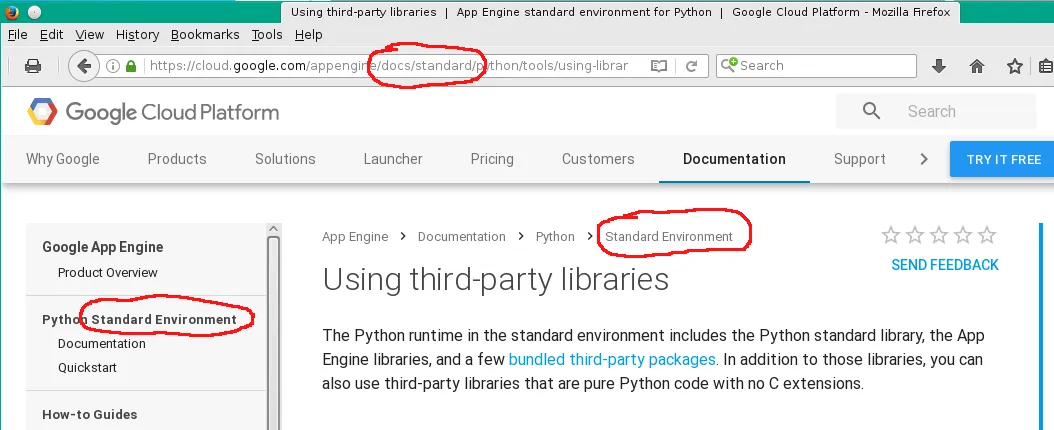
Task: Expand more nav items with right chevron
Action: [924, 159]
